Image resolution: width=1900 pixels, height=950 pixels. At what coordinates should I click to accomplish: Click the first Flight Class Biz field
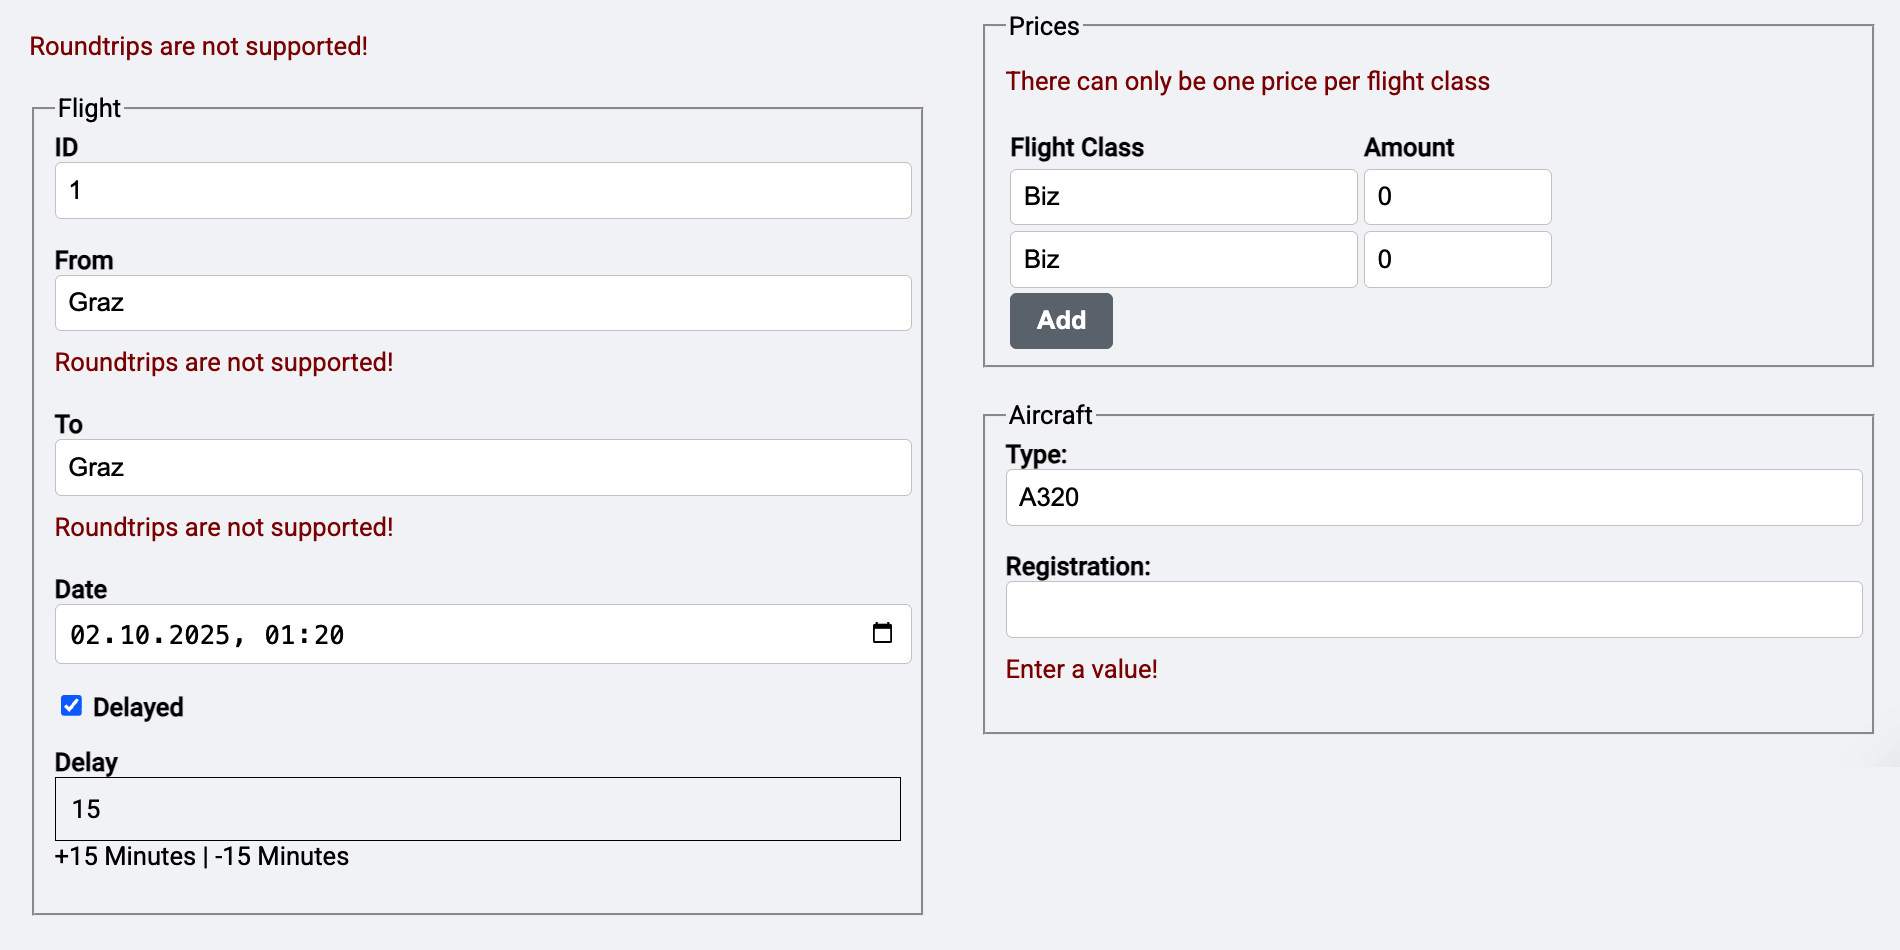[1183, 197]
